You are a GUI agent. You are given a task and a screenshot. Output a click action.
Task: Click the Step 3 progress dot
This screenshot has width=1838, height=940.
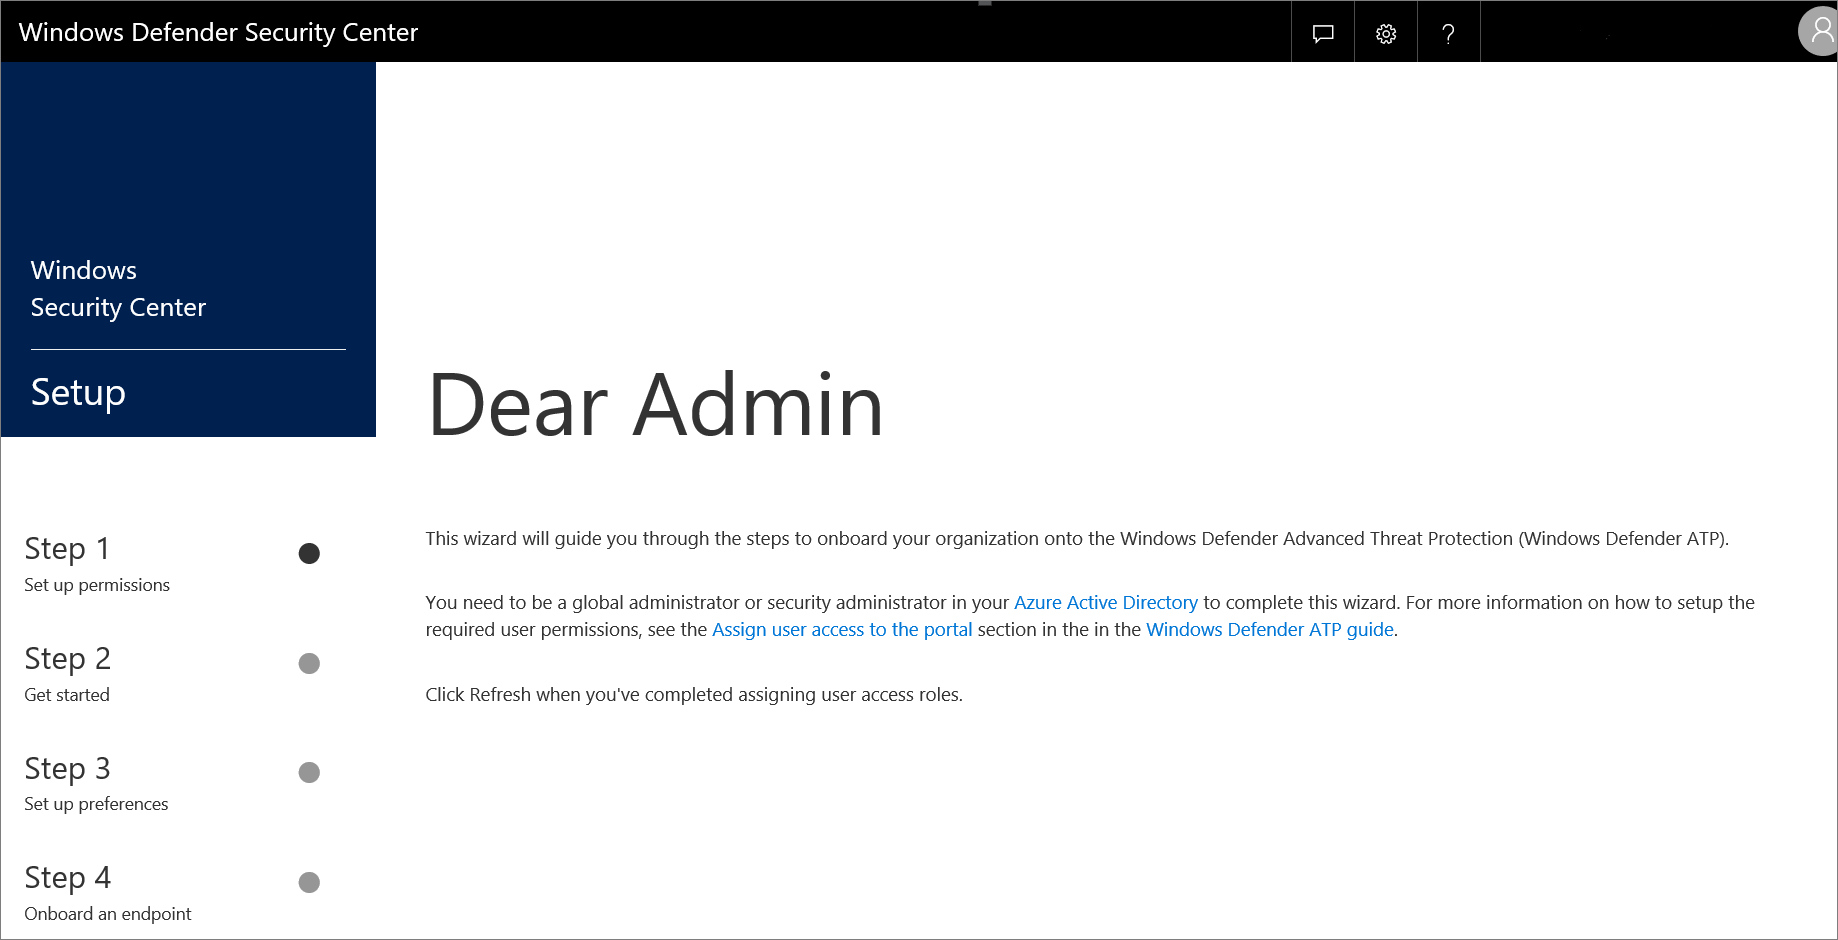click(x=309, y=773)
